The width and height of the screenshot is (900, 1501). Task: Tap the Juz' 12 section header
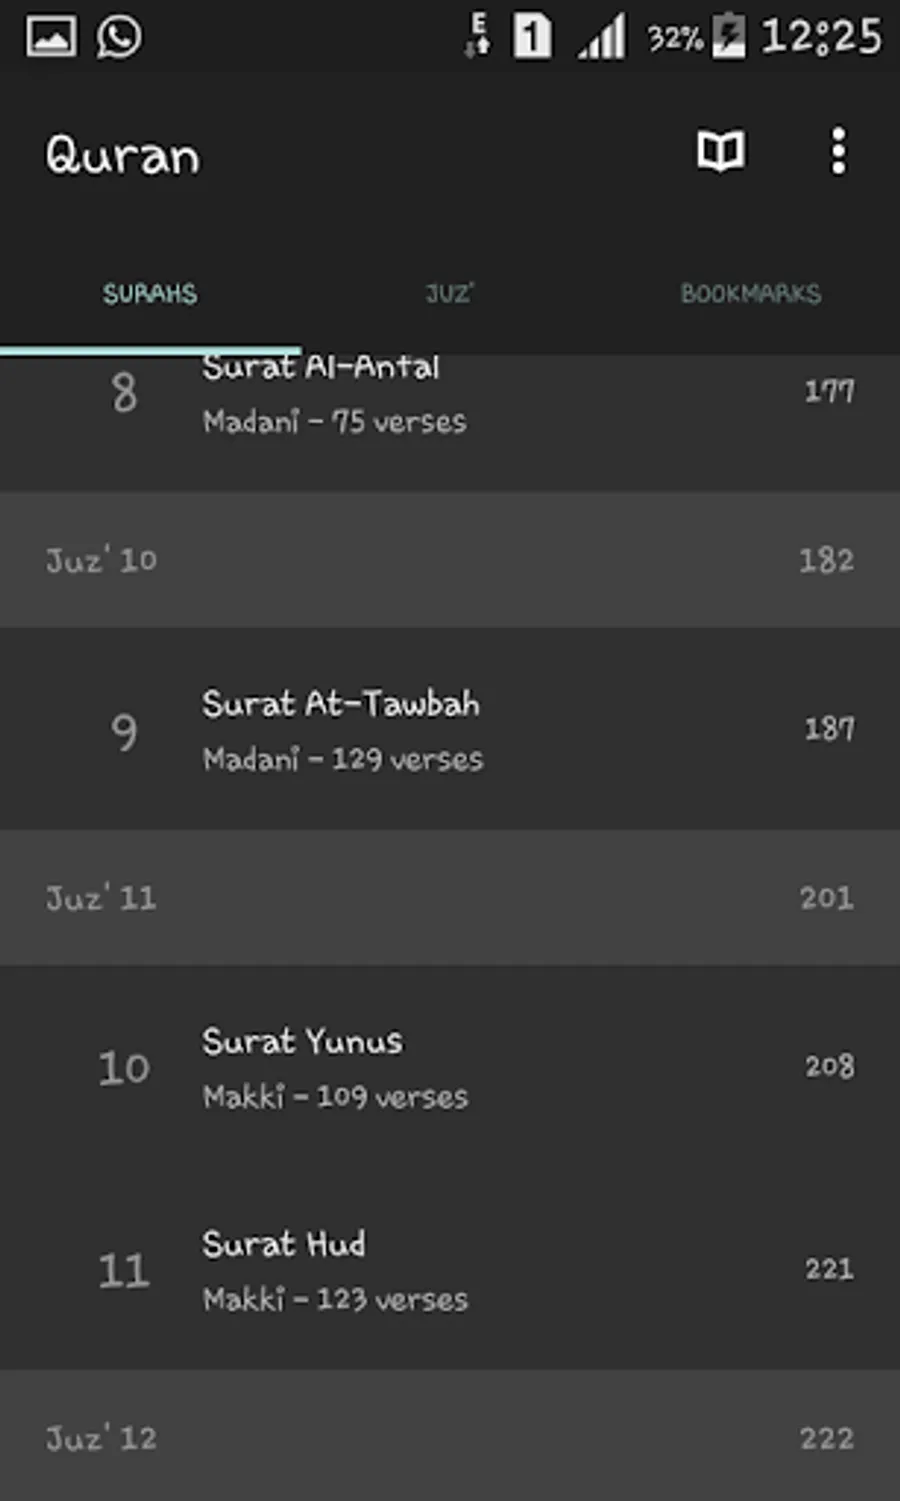pyautogui.click(x=450, y=1437)
